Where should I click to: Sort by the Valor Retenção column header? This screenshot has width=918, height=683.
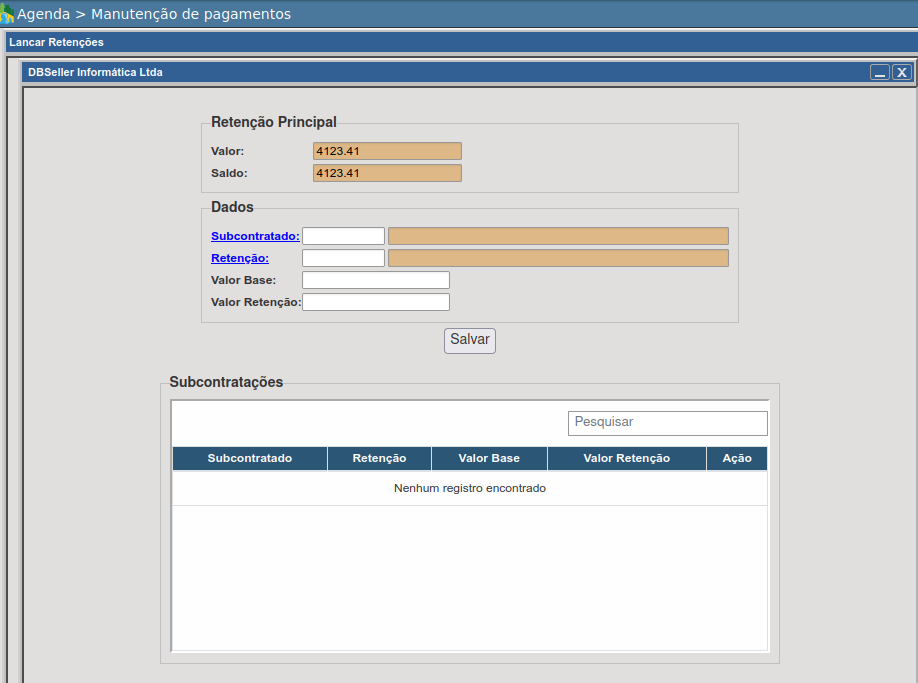[626, 458]
